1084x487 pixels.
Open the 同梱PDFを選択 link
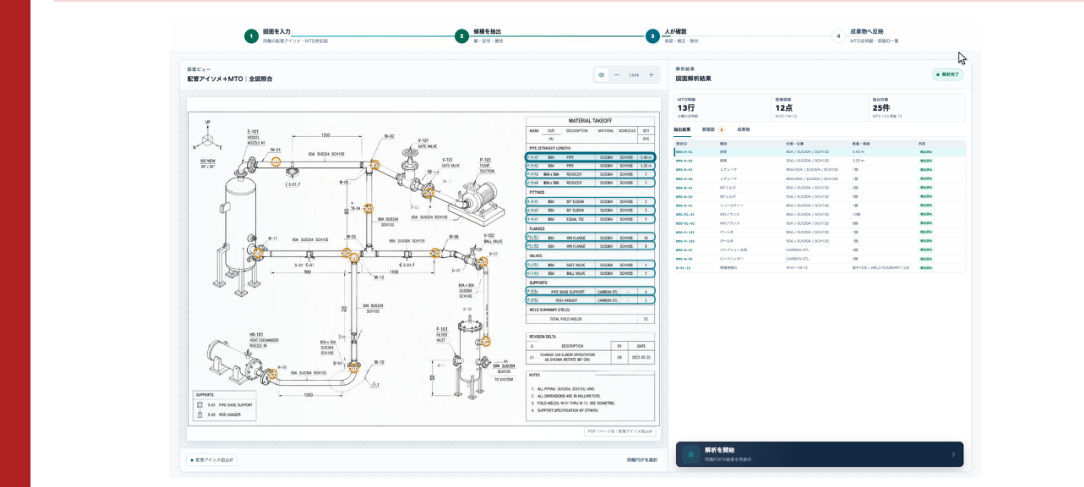point(642,460)
